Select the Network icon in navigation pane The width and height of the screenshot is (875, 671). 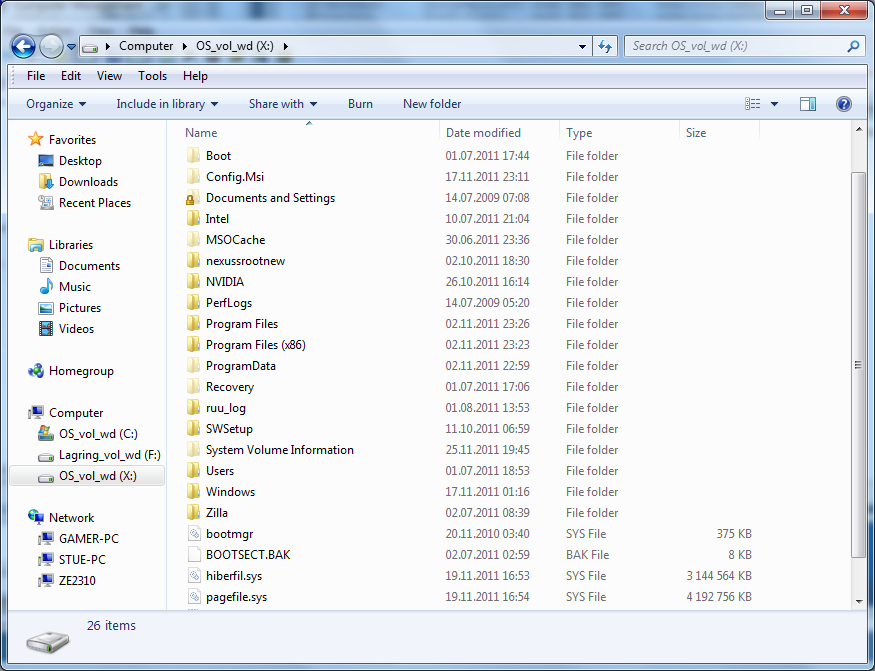point(36,517)
